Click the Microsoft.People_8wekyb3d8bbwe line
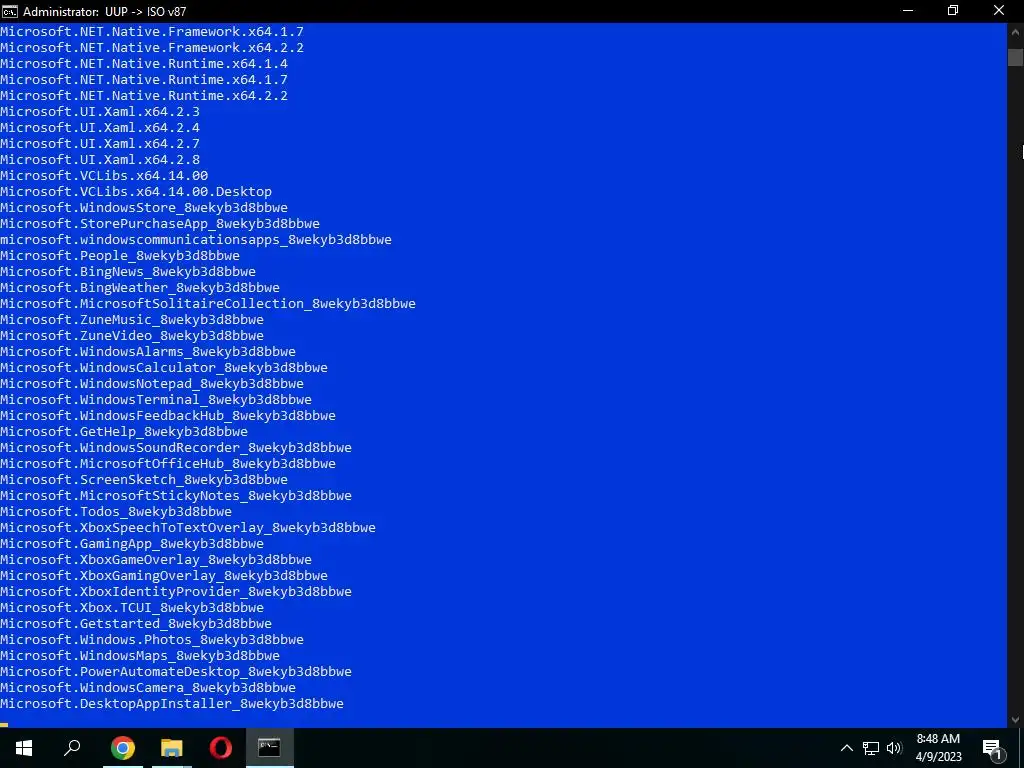The width and height of the screenshot is (1024, 768). (120, 255)
